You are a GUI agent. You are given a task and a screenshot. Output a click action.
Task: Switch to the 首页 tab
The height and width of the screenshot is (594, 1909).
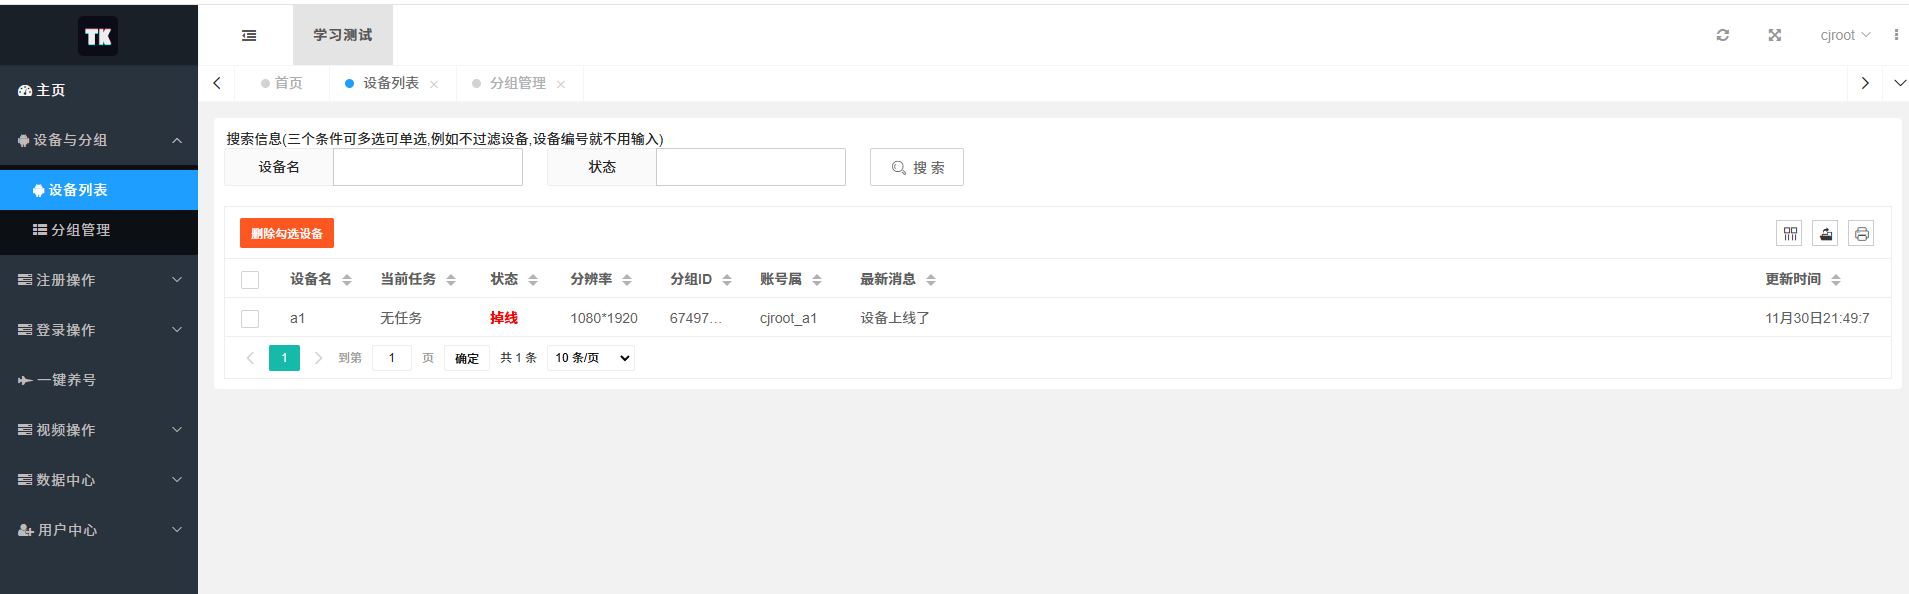click(282, 84)
